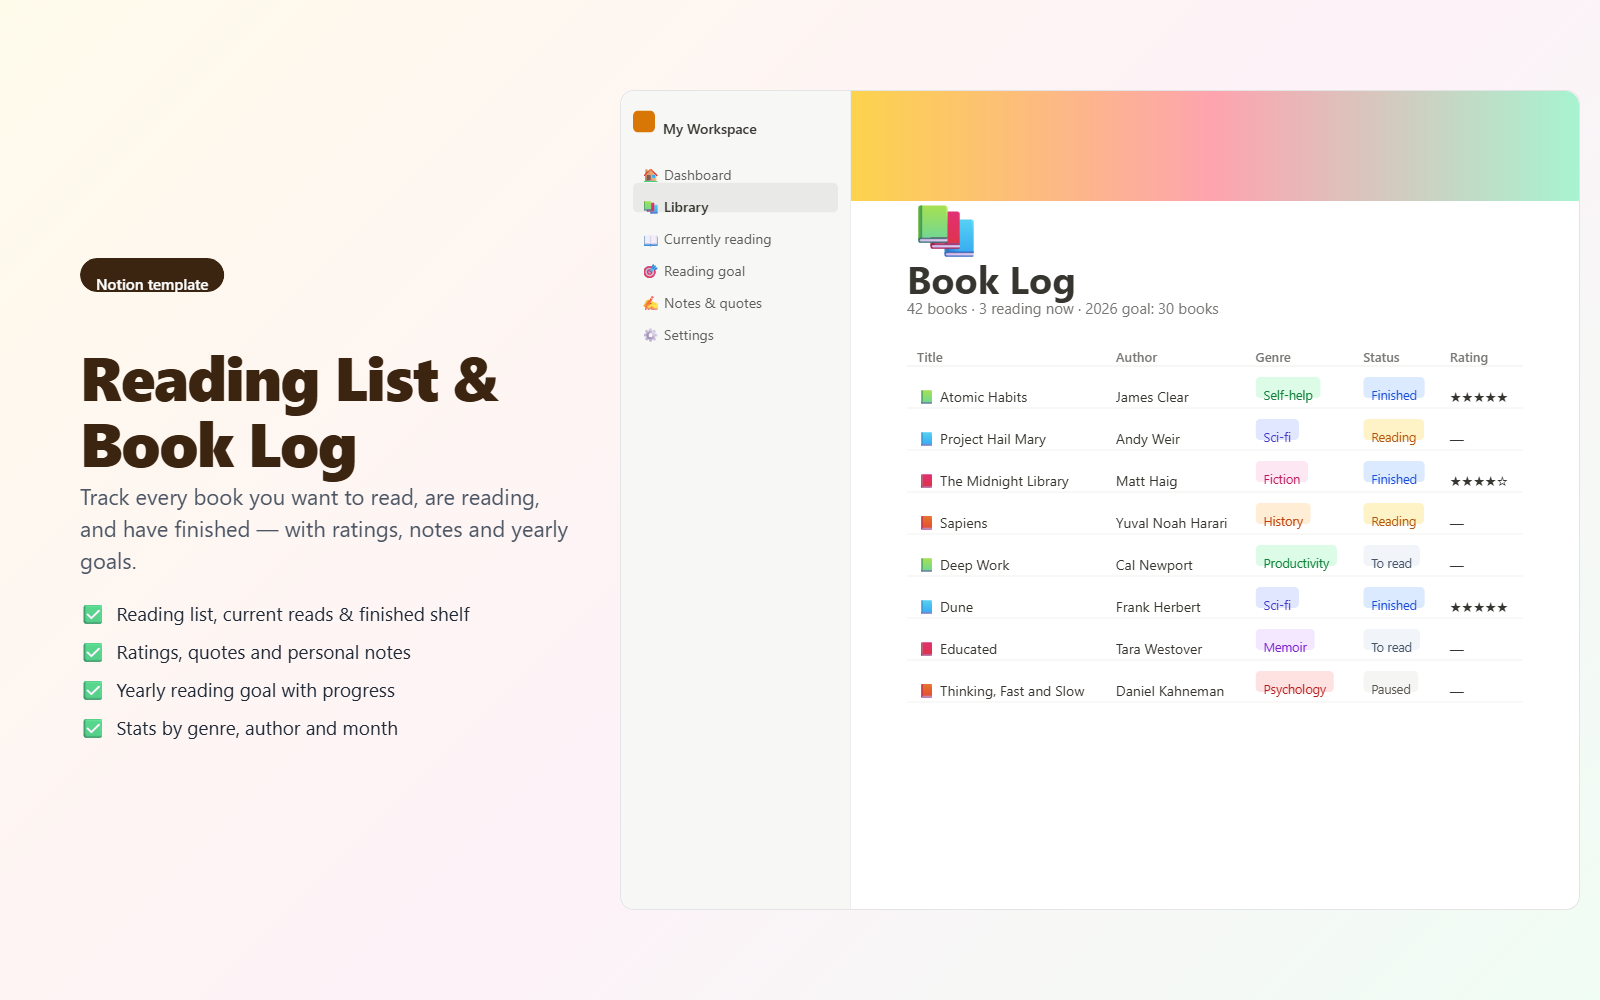Click the Status column header
This screenshot has height=1000, width=1600.
(x=1381, y=357)
